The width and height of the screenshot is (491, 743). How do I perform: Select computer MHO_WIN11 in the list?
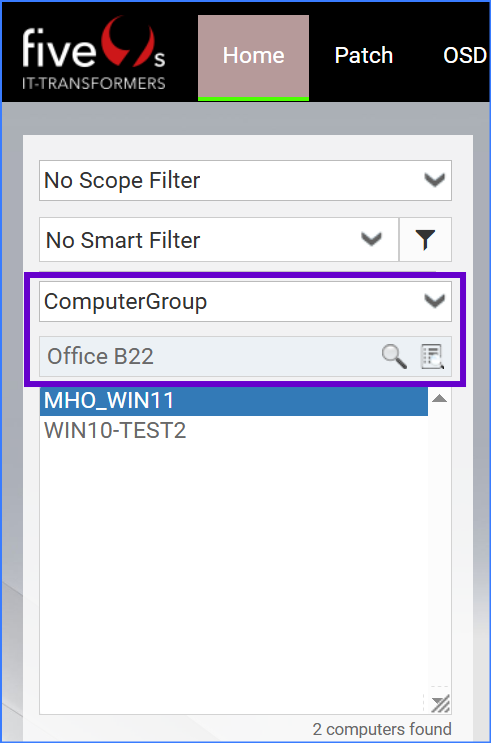tap(234, 401)
